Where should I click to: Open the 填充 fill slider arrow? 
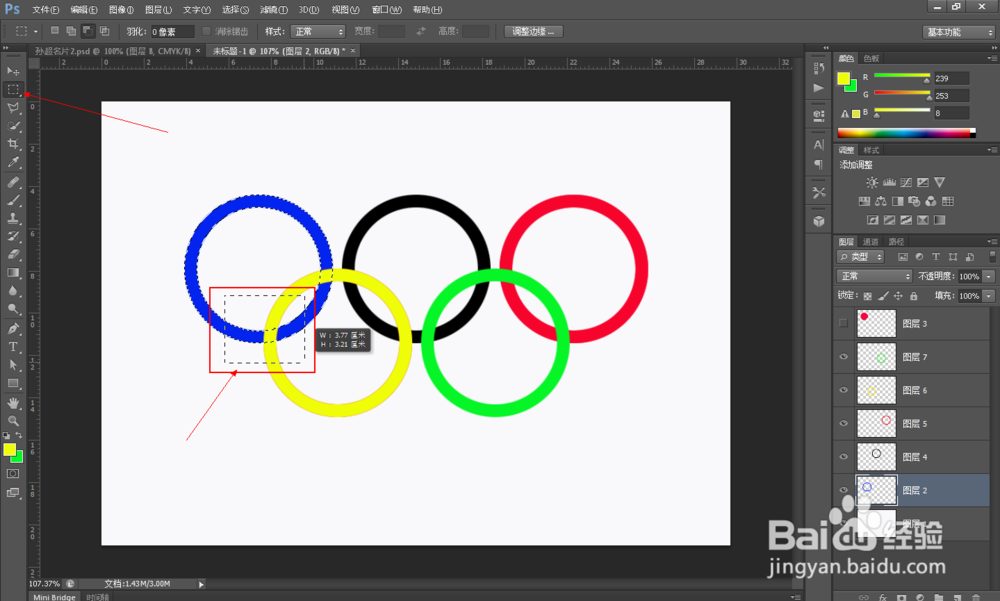pyautogui.click(x=989, y=296)
